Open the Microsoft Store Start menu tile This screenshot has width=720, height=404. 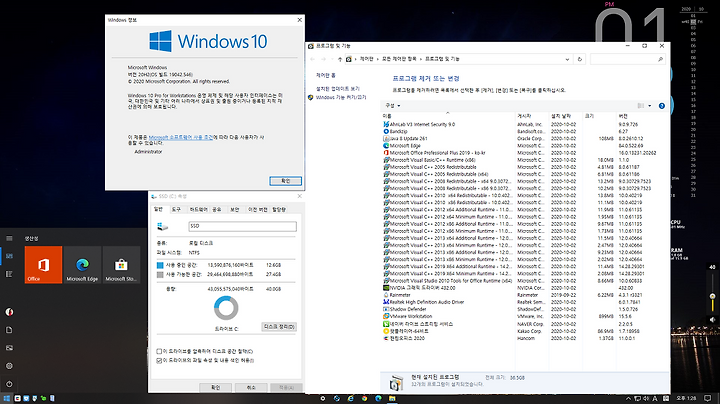pos(121,265)
